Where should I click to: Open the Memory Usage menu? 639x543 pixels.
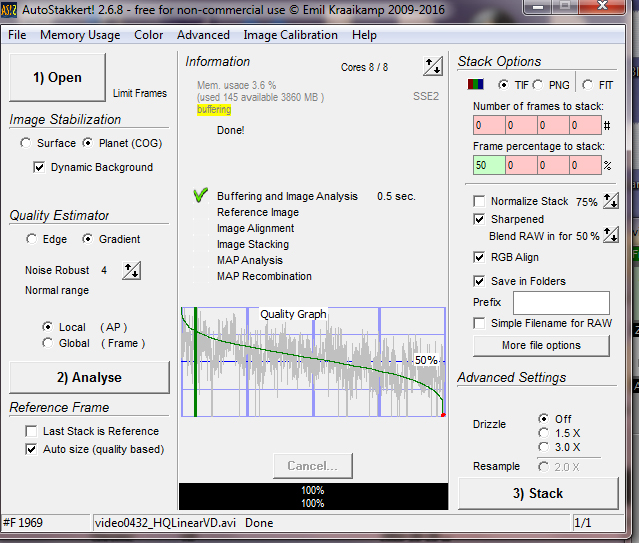tap(80, 35)
